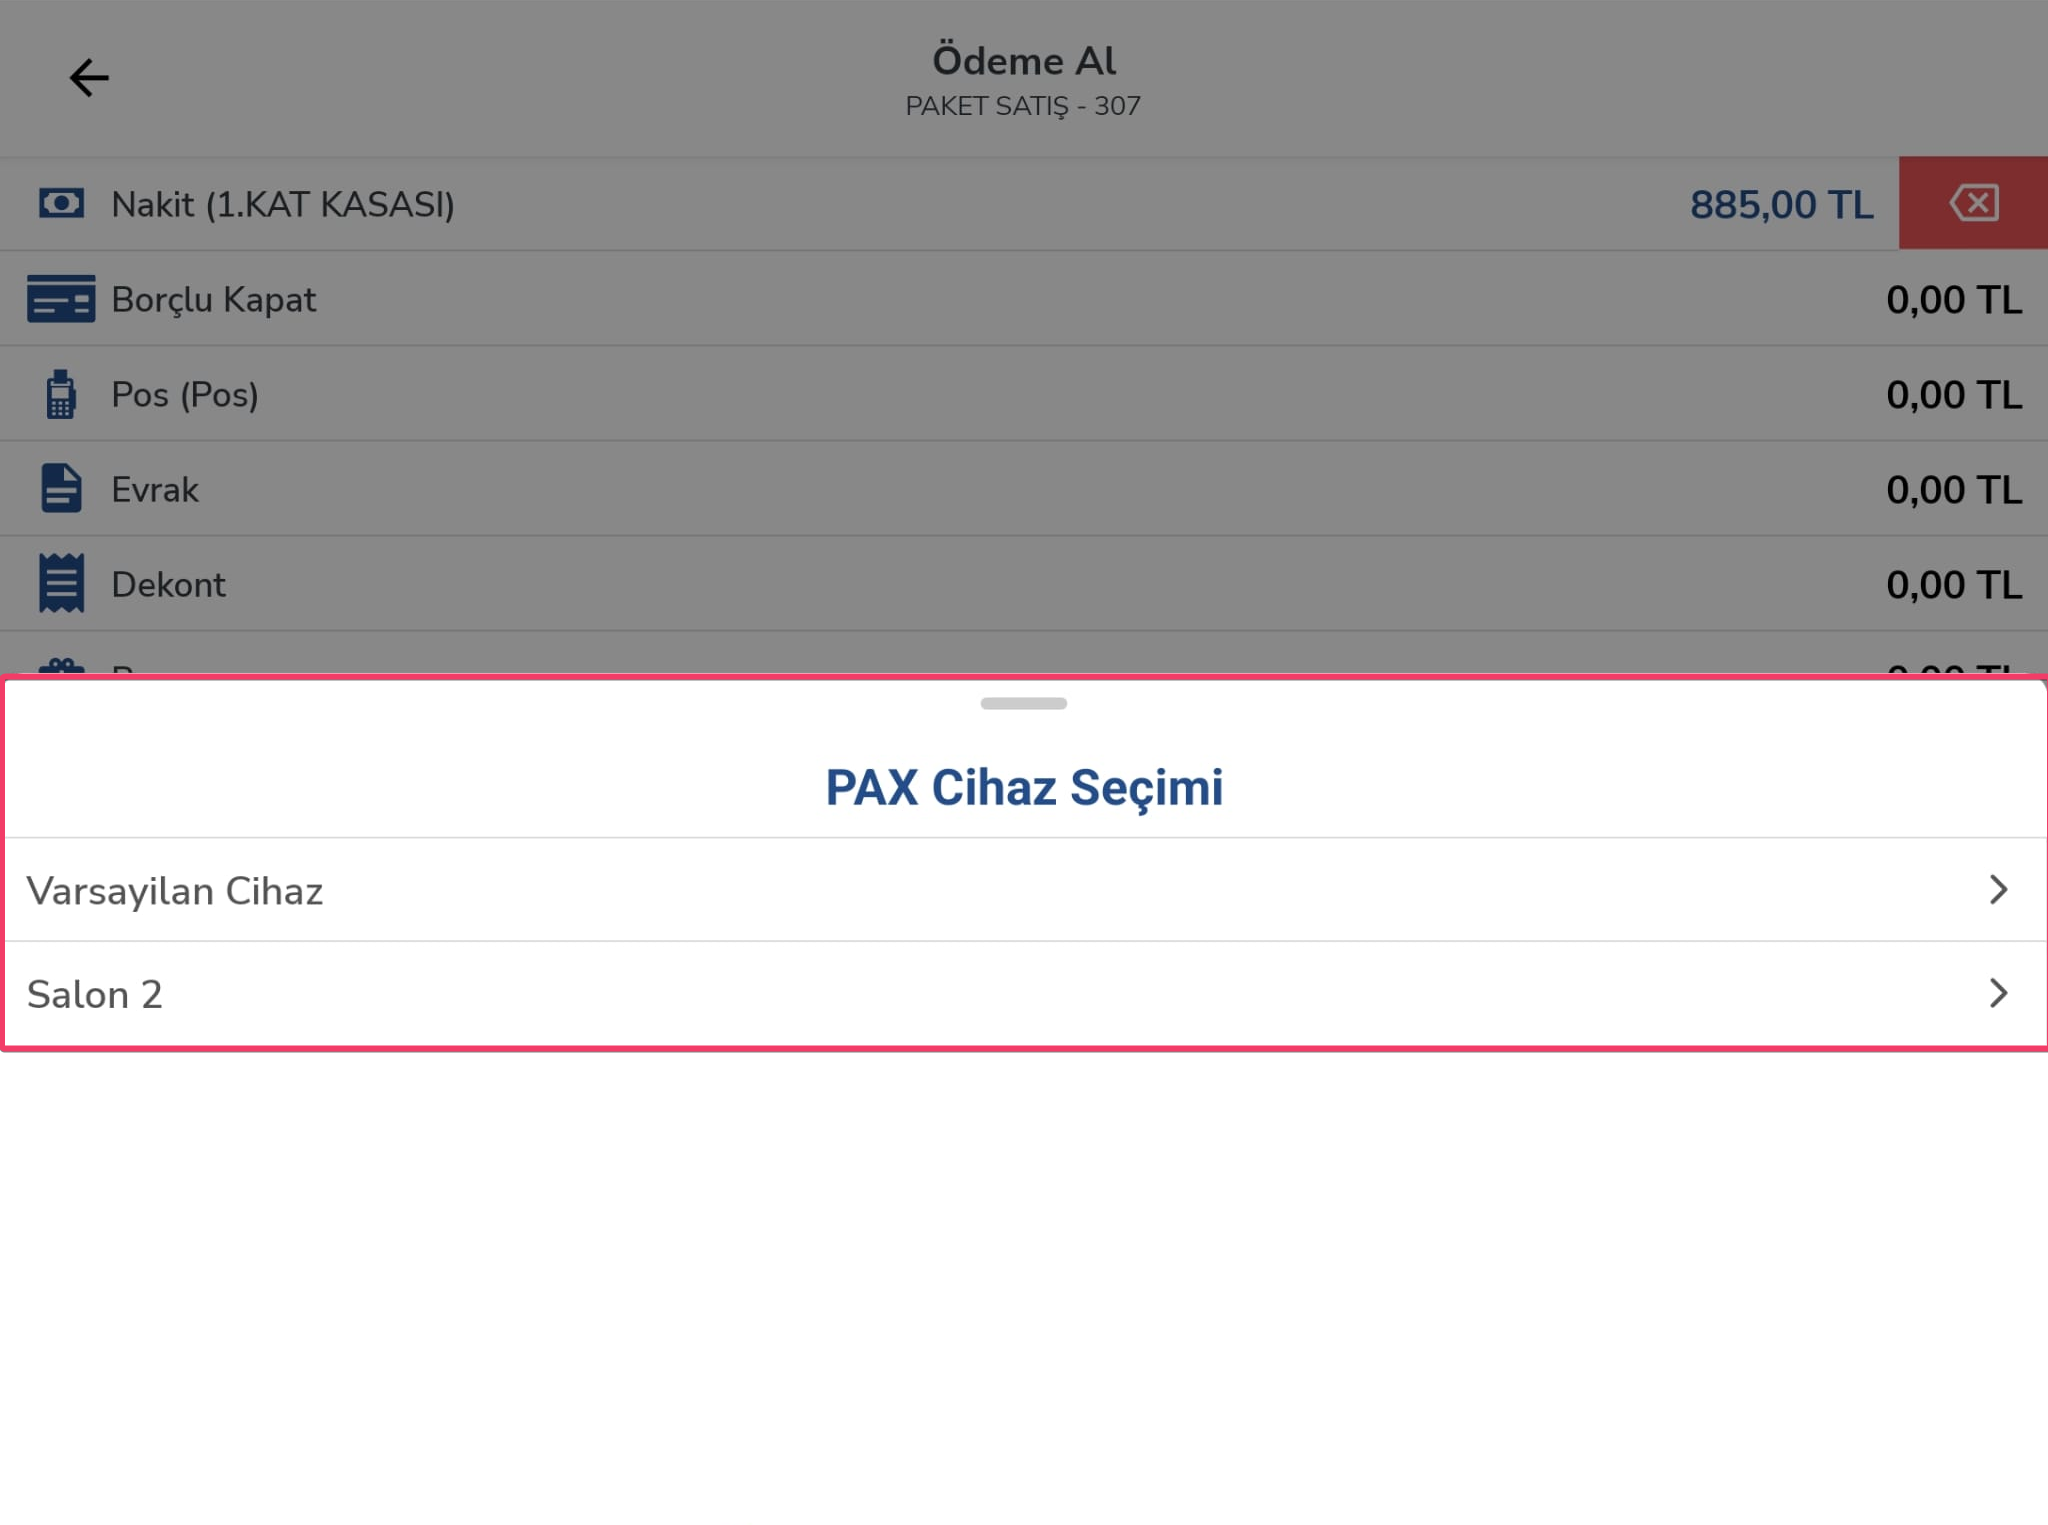Viewport: 2048px width, 1525px height.
Task: Go back with the left arrow icon
Action: pyautogui.click(x=88, y=77)
